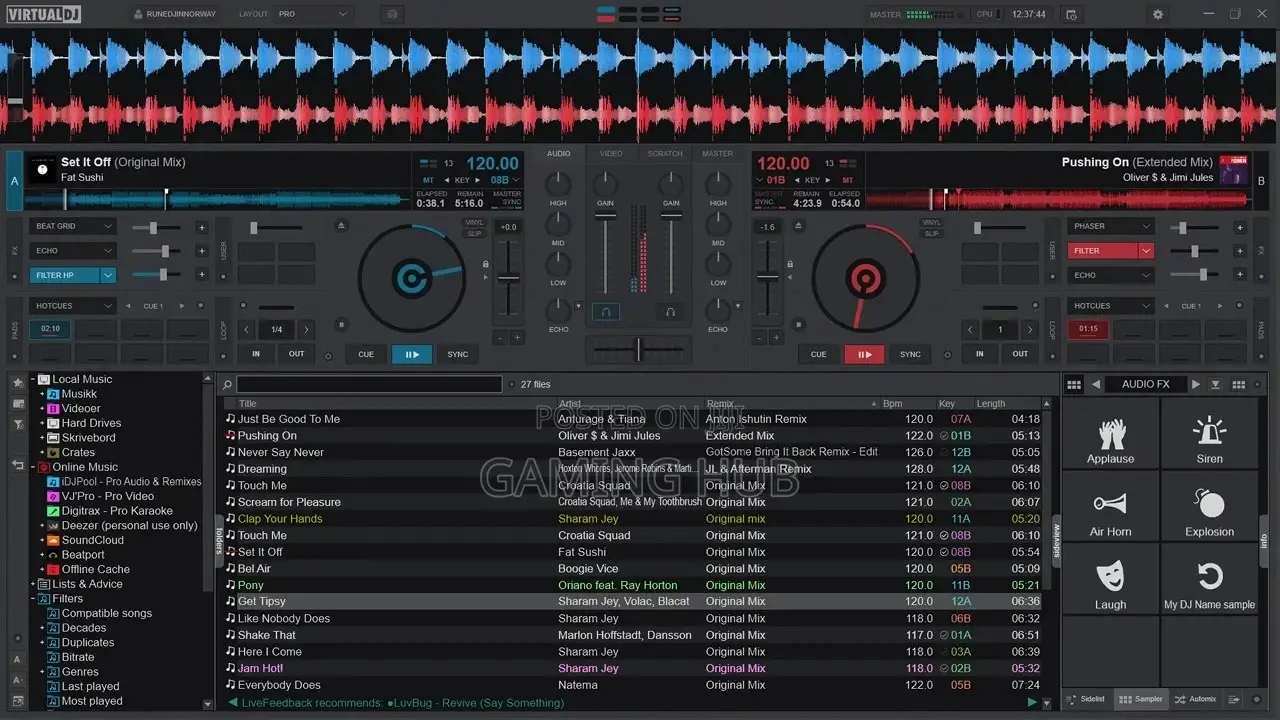This screenshot has width=1280, height=720.
Task: Open the Sidelist tab
Action: (x=1087, y=699)
